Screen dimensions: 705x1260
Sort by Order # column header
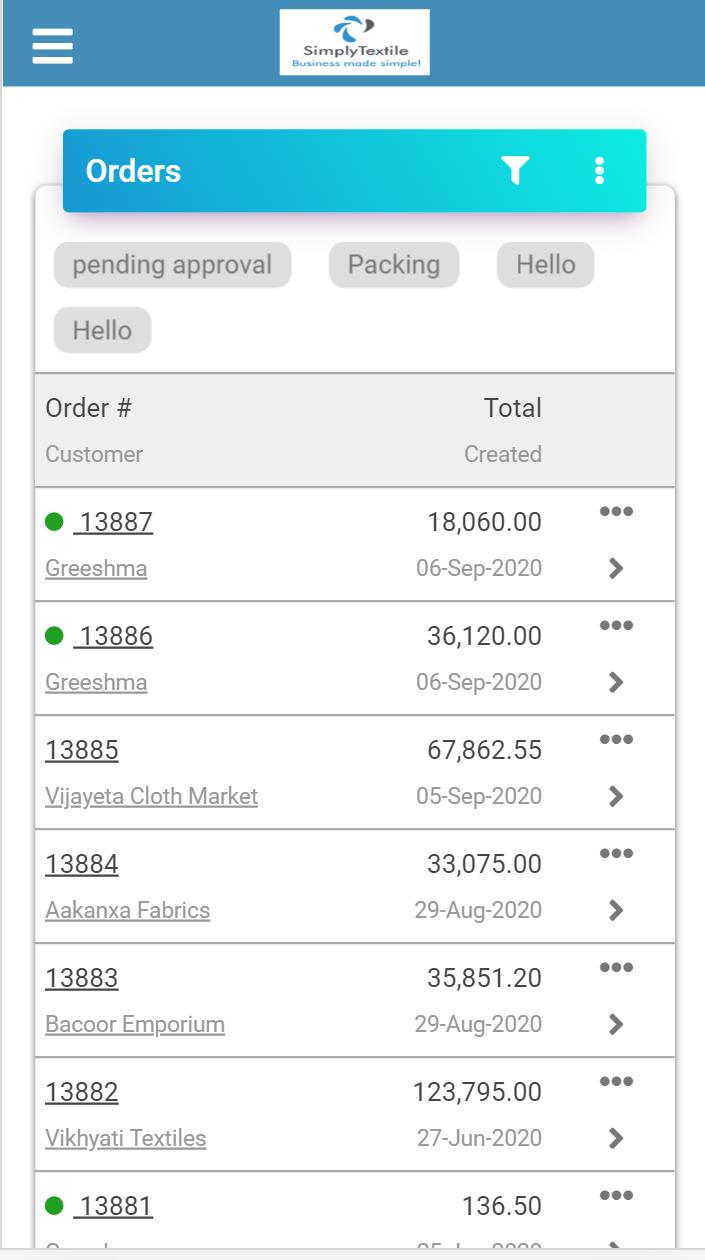pyautogui.click(x=89, y=408)
